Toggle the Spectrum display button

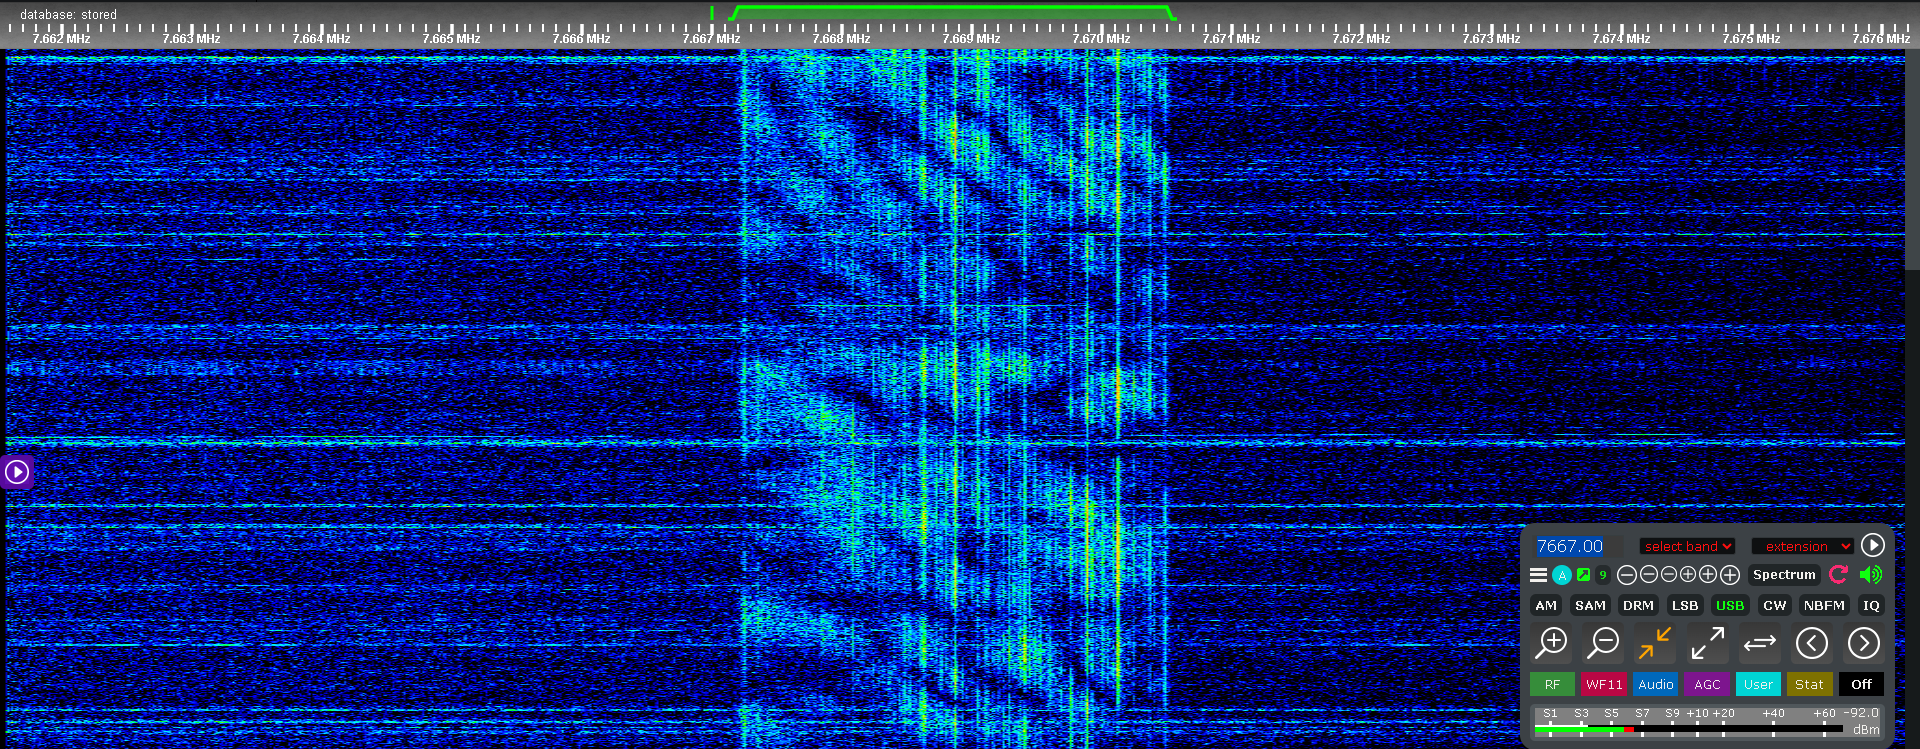pos(1784,575)
